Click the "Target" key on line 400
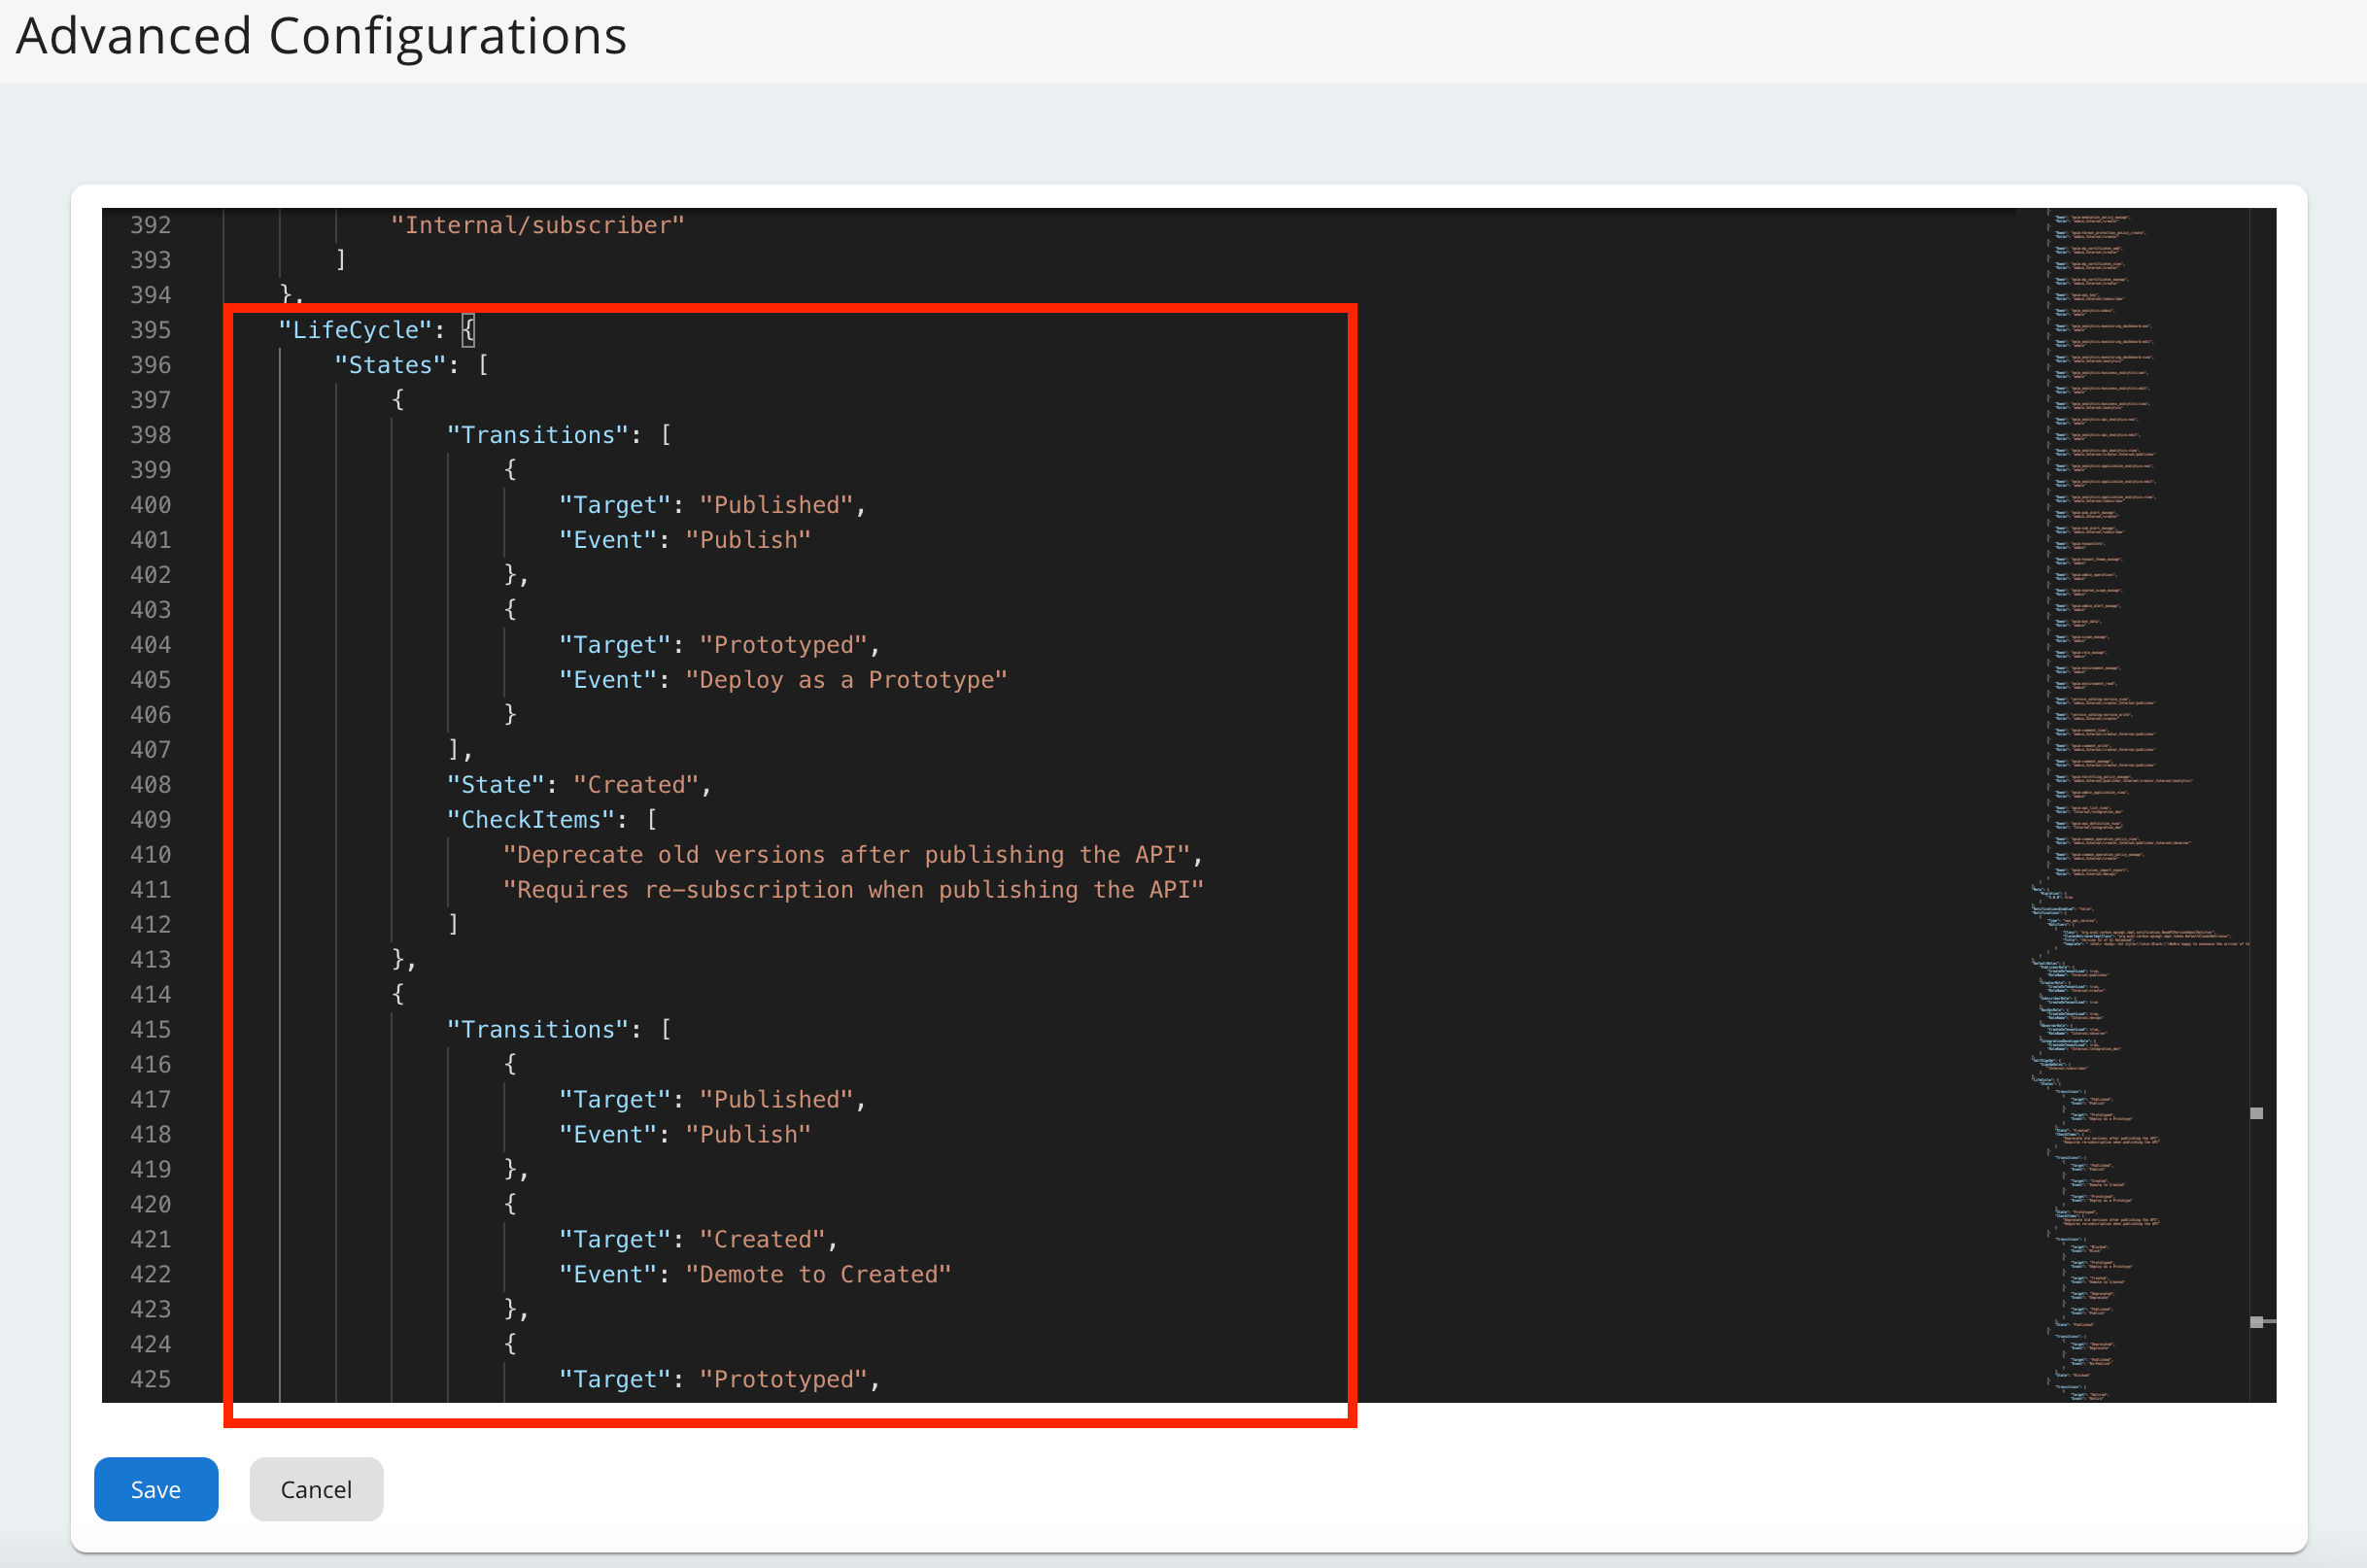 coord(615,505)
